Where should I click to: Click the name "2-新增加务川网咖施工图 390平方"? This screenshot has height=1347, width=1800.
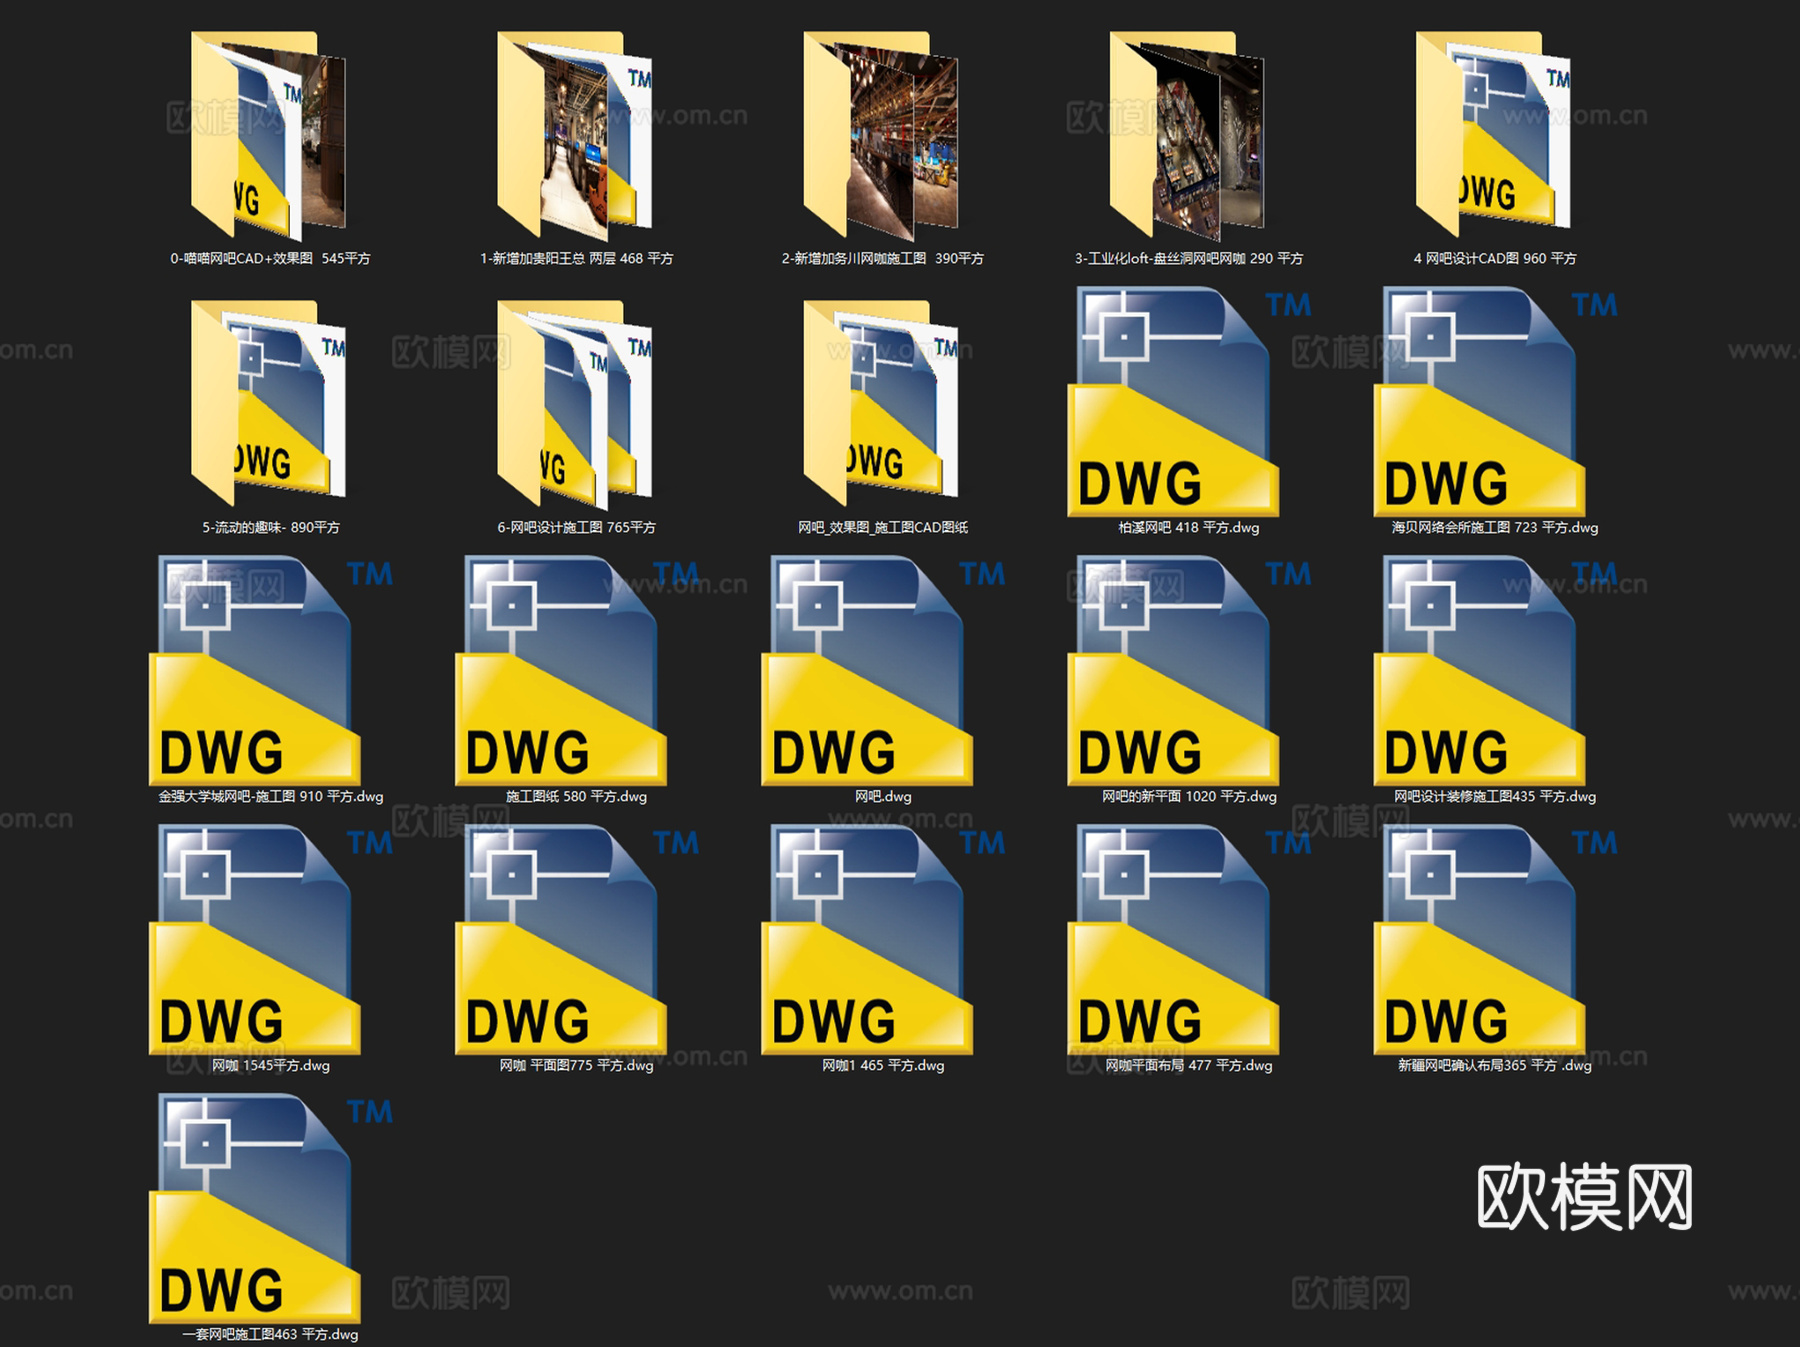point(883,258)
